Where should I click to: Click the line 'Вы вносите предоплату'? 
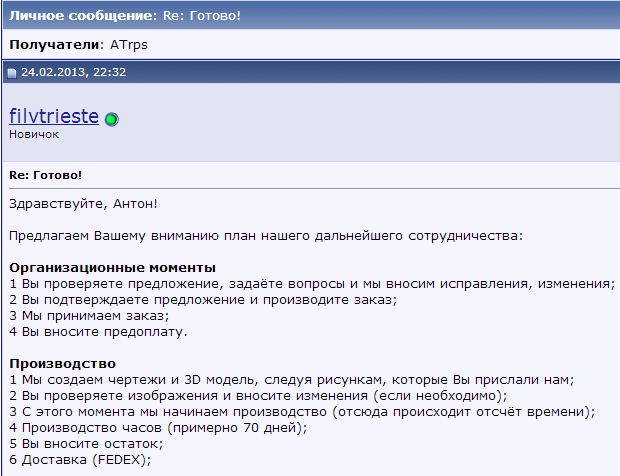(98, 332)
